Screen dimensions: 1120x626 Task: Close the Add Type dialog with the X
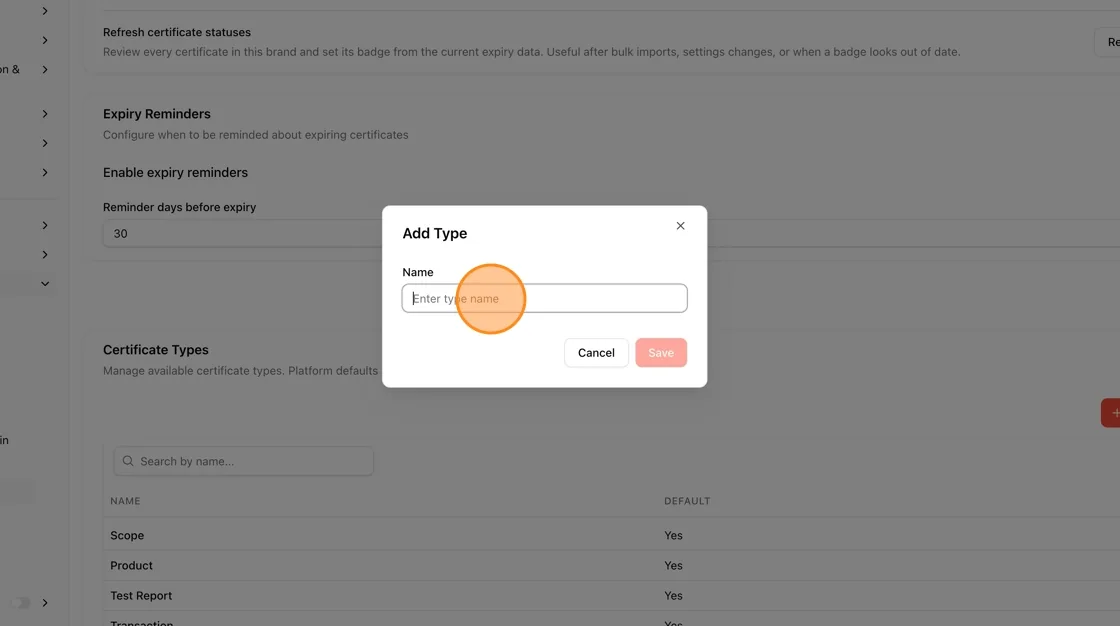(680, 226)
